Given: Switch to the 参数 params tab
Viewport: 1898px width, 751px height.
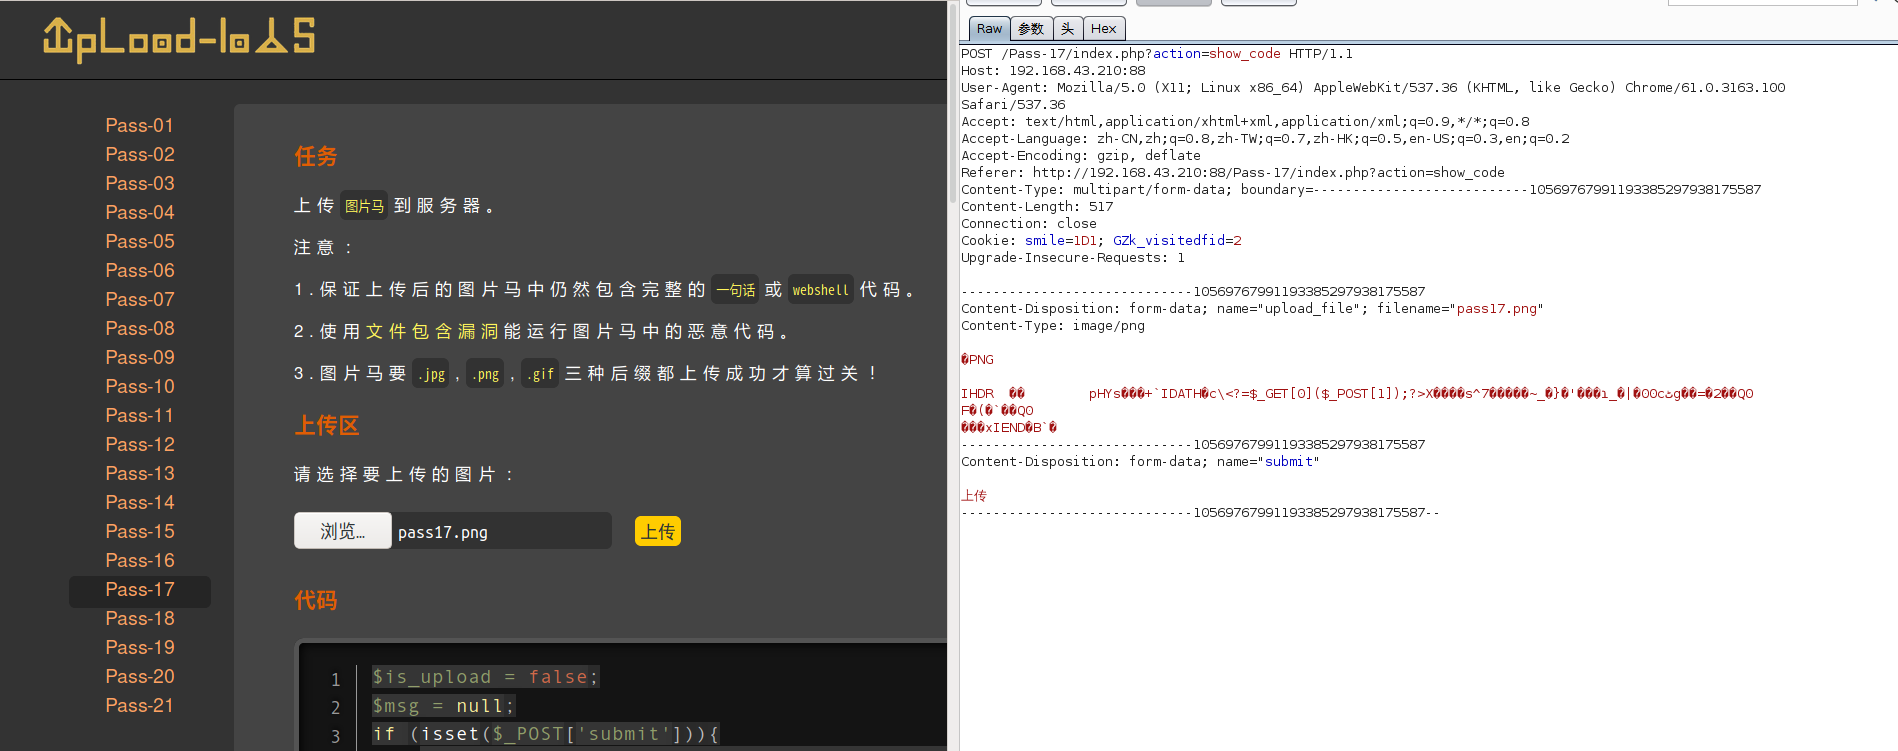Looking at the screenshot, I should (x=1031, y=29).
